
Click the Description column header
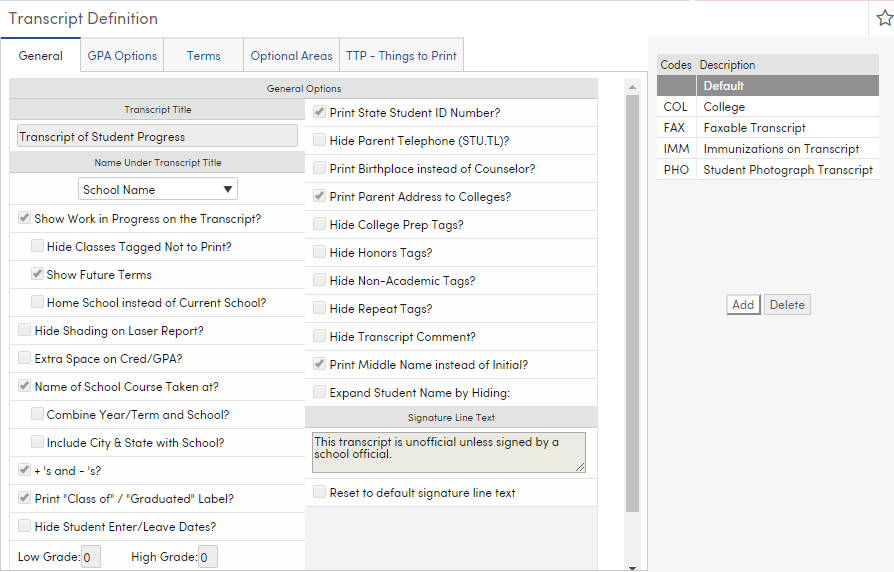coord(728,65)
